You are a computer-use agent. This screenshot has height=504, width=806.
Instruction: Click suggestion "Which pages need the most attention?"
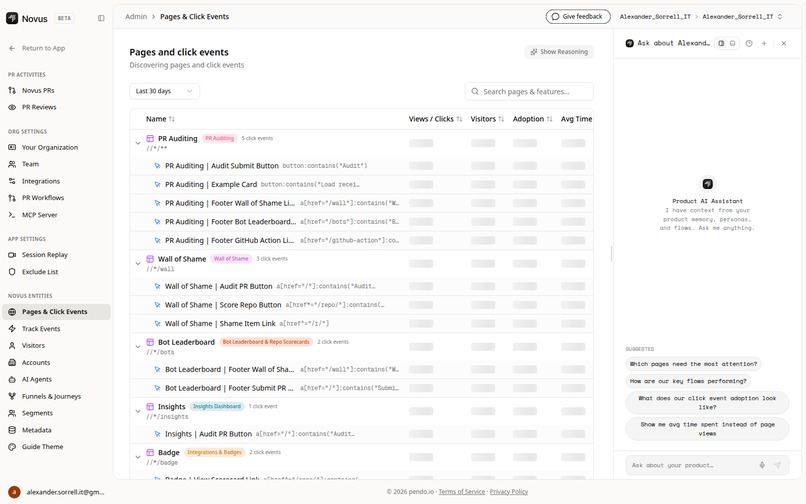[693, 364]
